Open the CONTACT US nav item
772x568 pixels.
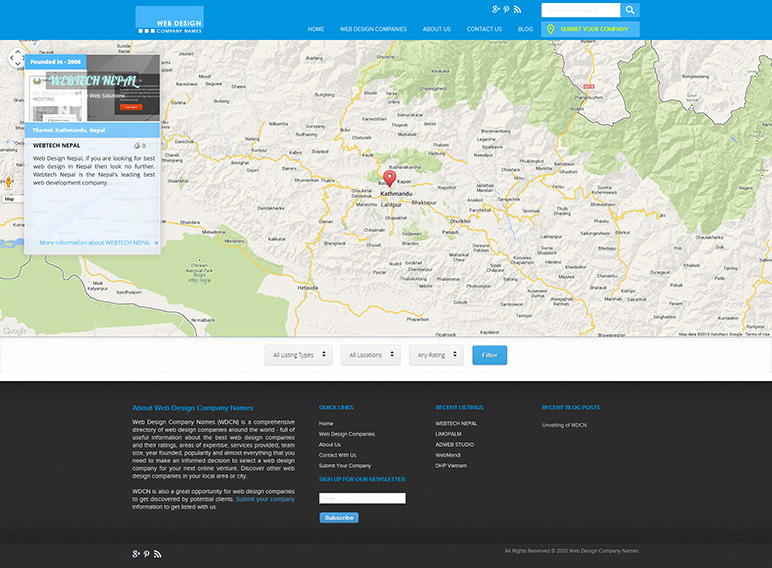point(484,29)
